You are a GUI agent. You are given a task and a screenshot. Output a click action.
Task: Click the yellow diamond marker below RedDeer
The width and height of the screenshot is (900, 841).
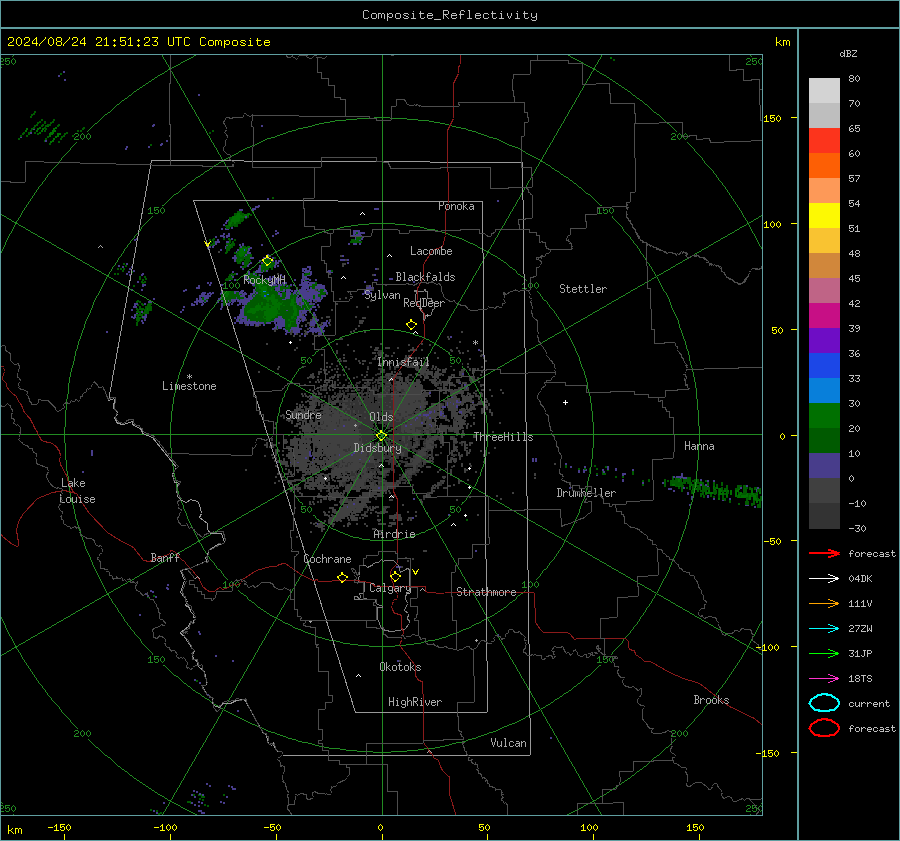[x=412, y=325]
